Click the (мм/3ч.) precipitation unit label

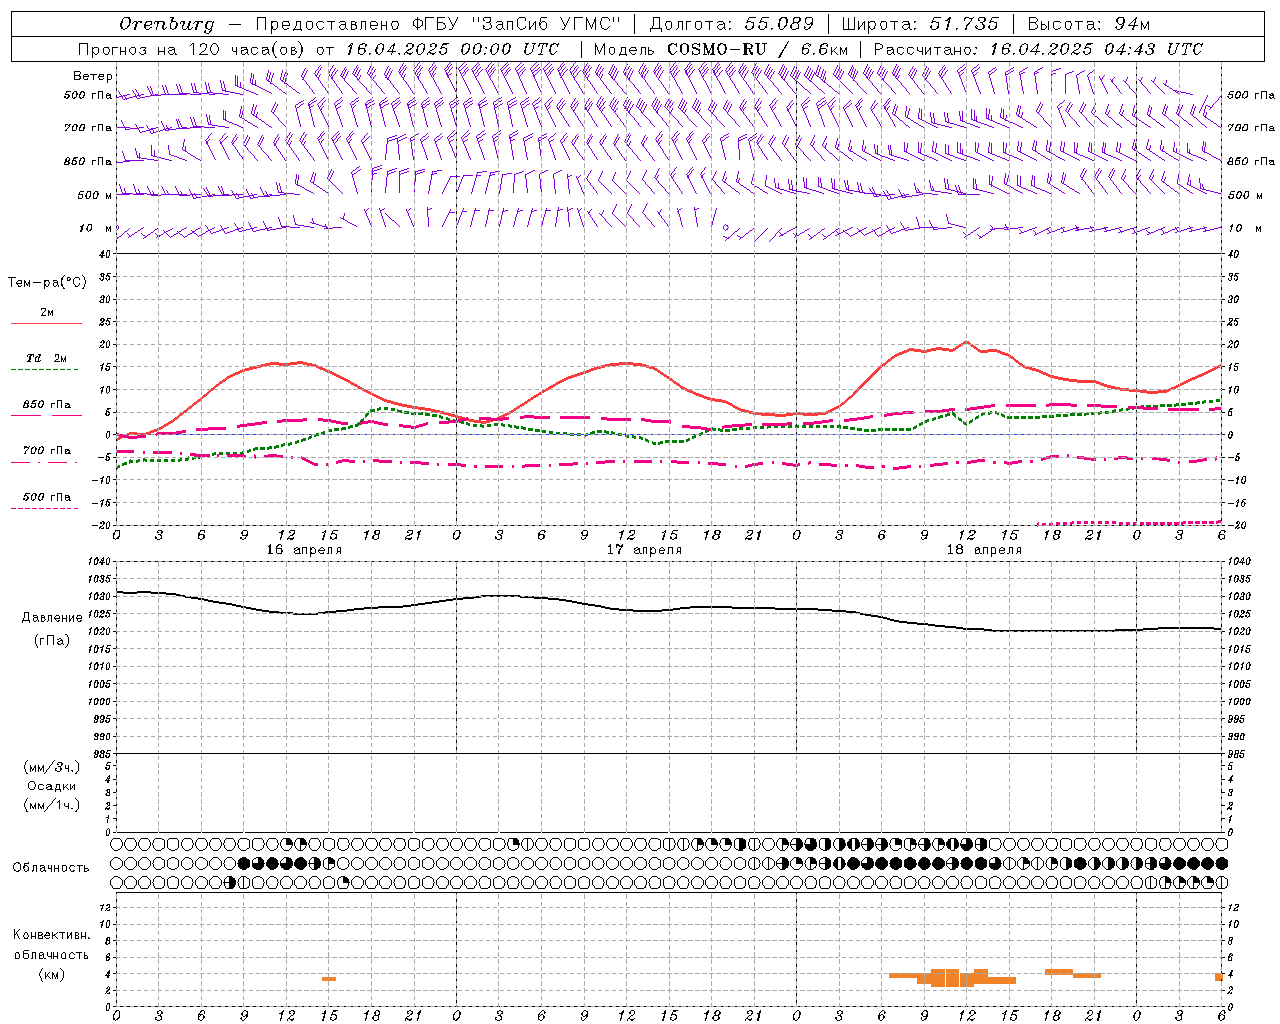pyautogui.click(x=52, y=767)
